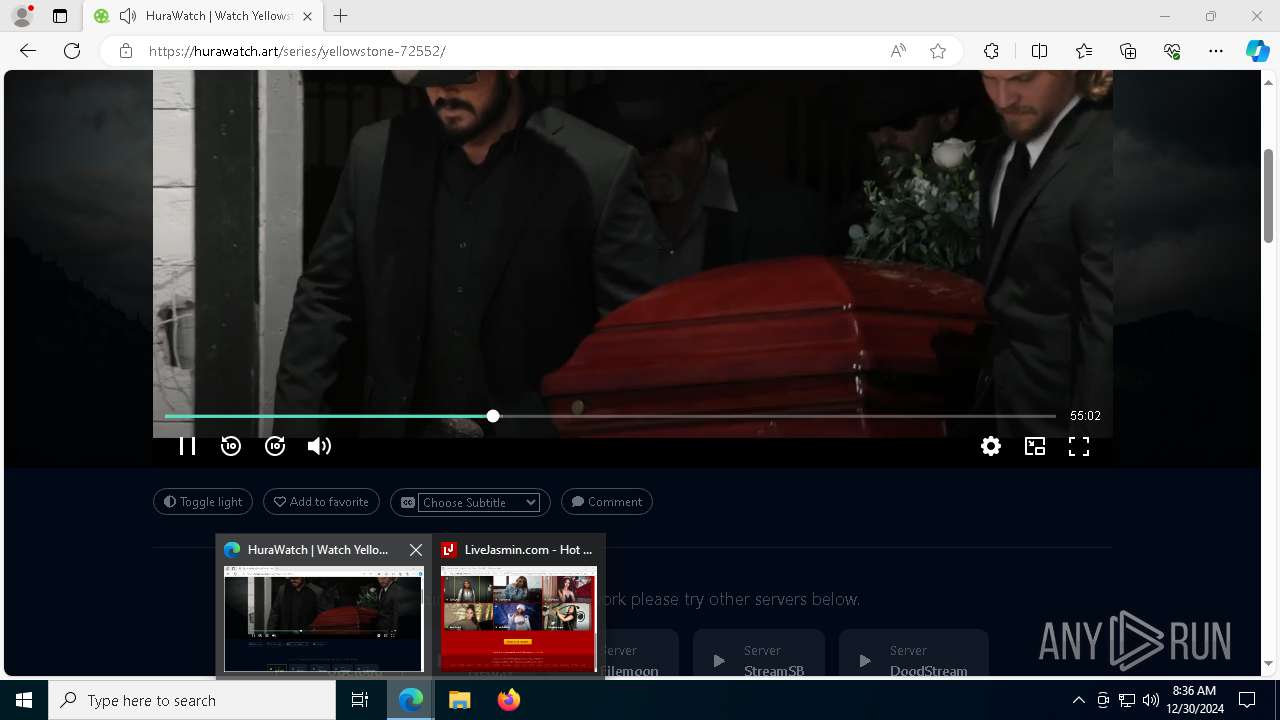This screenshot has height=720, width=1280.
Task: Switch to LiveJasmin preview thumbnail
Action: [x=519, y=619]
